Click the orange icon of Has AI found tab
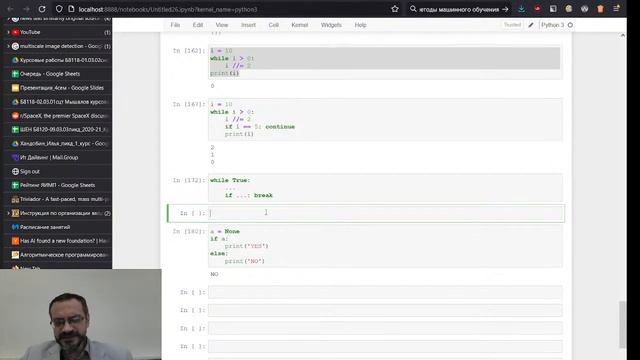Image resolution: width=640 pixels, height=360 pixels. click(15, 241)
